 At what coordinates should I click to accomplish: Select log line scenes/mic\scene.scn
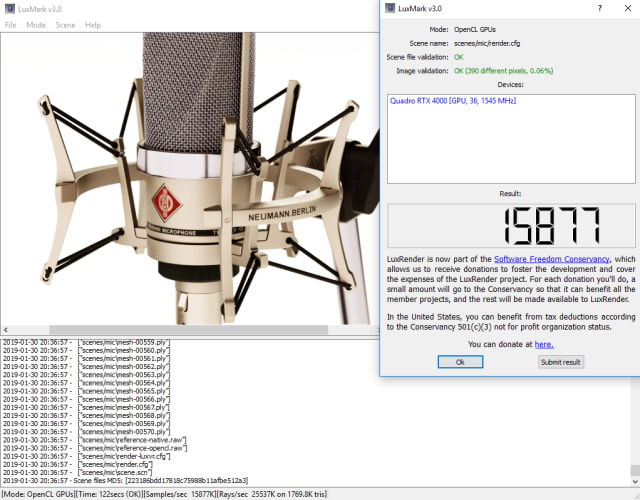pyautogui.click(x=78, y=473)
